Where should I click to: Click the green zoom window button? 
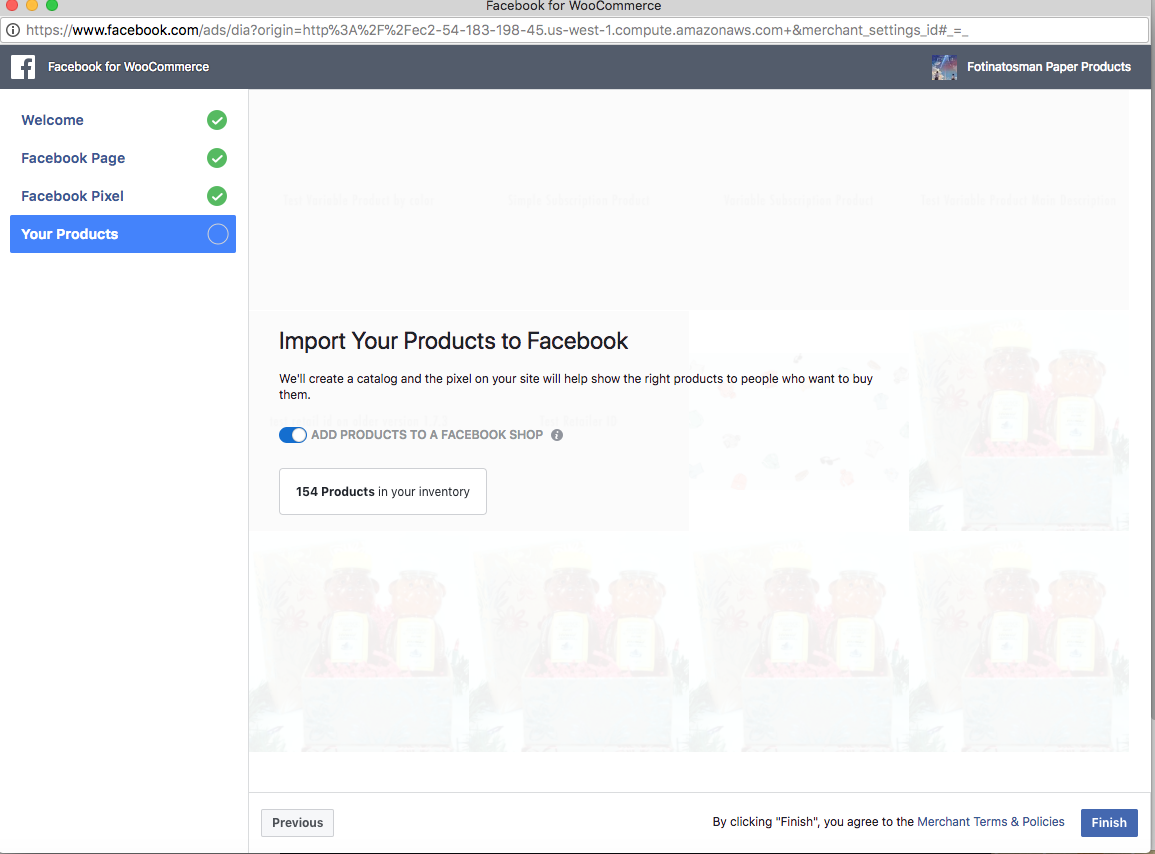pyautogui.click(x=52, y=4)
